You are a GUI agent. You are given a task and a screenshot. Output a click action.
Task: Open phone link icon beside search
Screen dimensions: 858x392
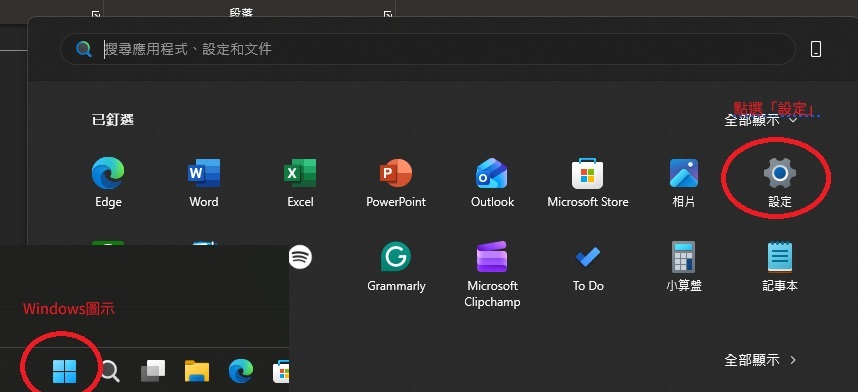click(816, 49)
